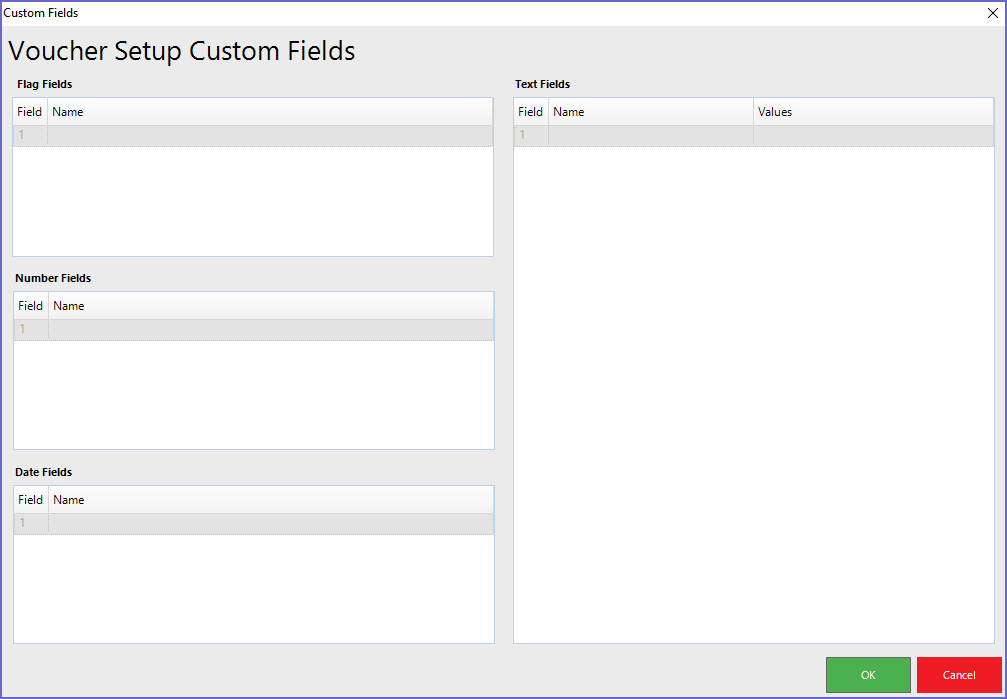Viewport: 1007px width, 699px height.
Task: Edit the Values cell in Text Fields row 1
Action: click(873, 135)
